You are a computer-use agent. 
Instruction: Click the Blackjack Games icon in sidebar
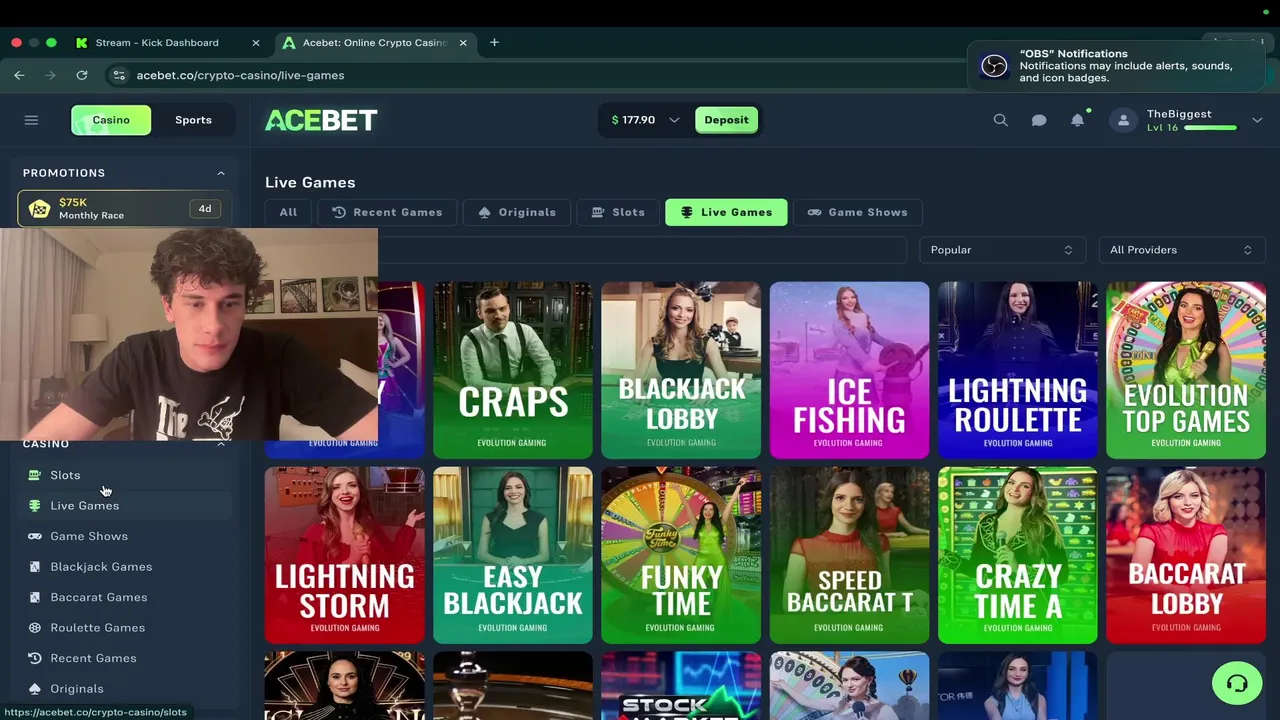(35, 567)
